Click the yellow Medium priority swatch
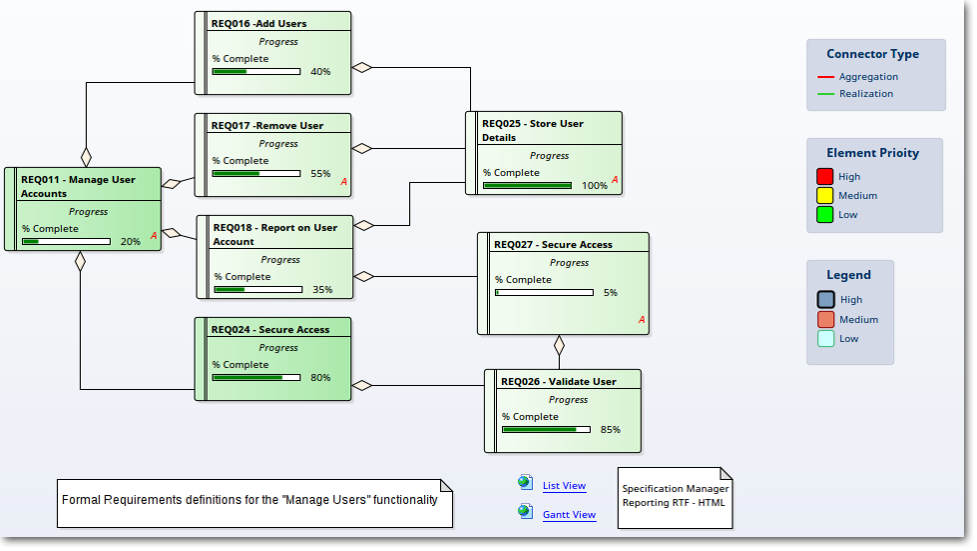 coord(825,196)
